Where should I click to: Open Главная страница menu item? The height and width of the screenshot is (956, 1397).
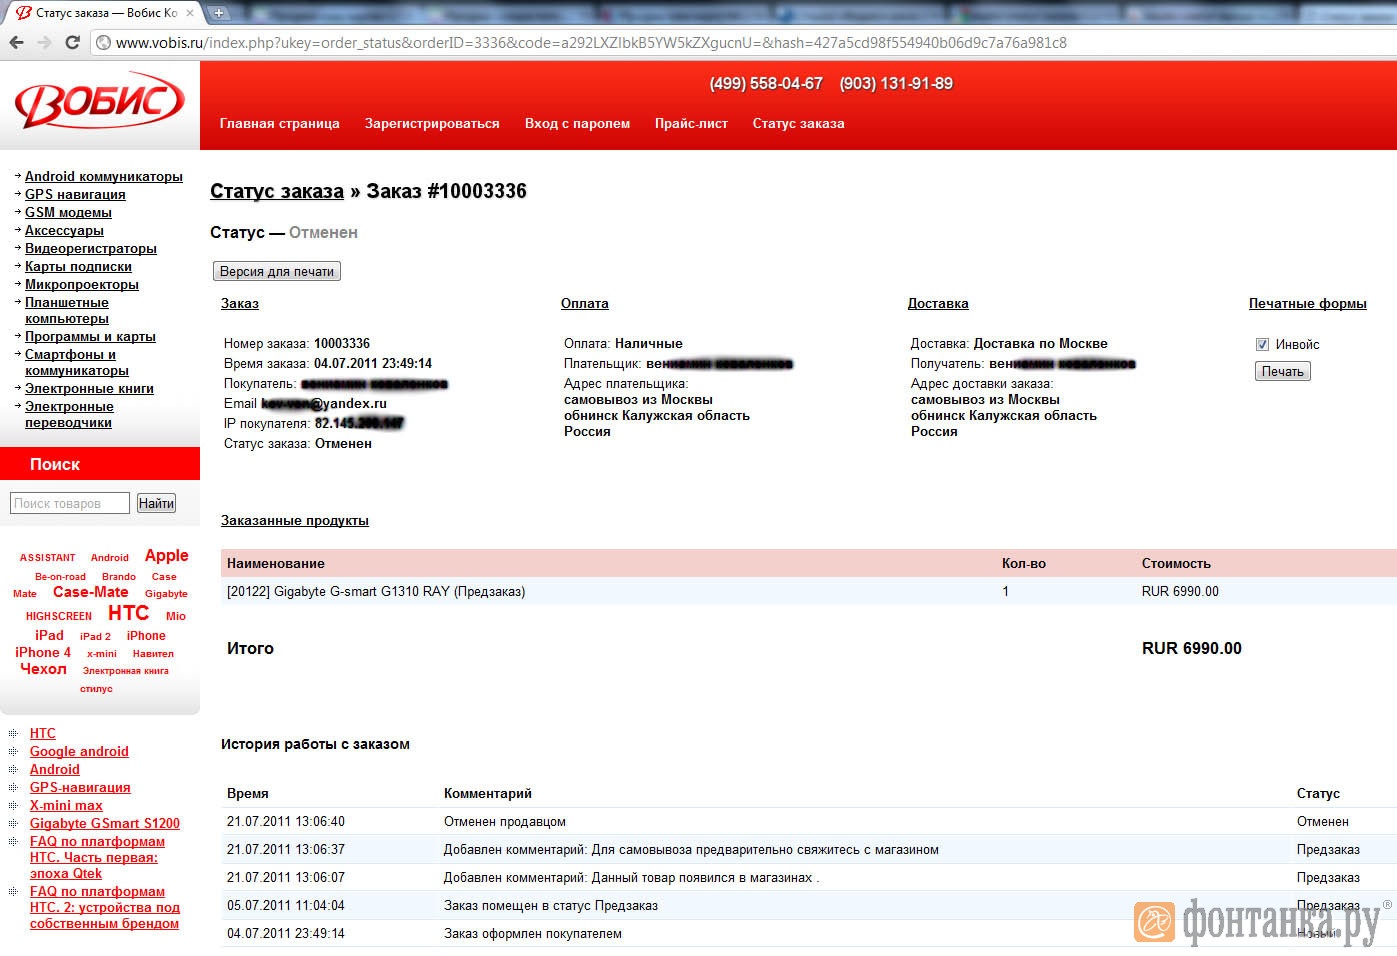280,124
